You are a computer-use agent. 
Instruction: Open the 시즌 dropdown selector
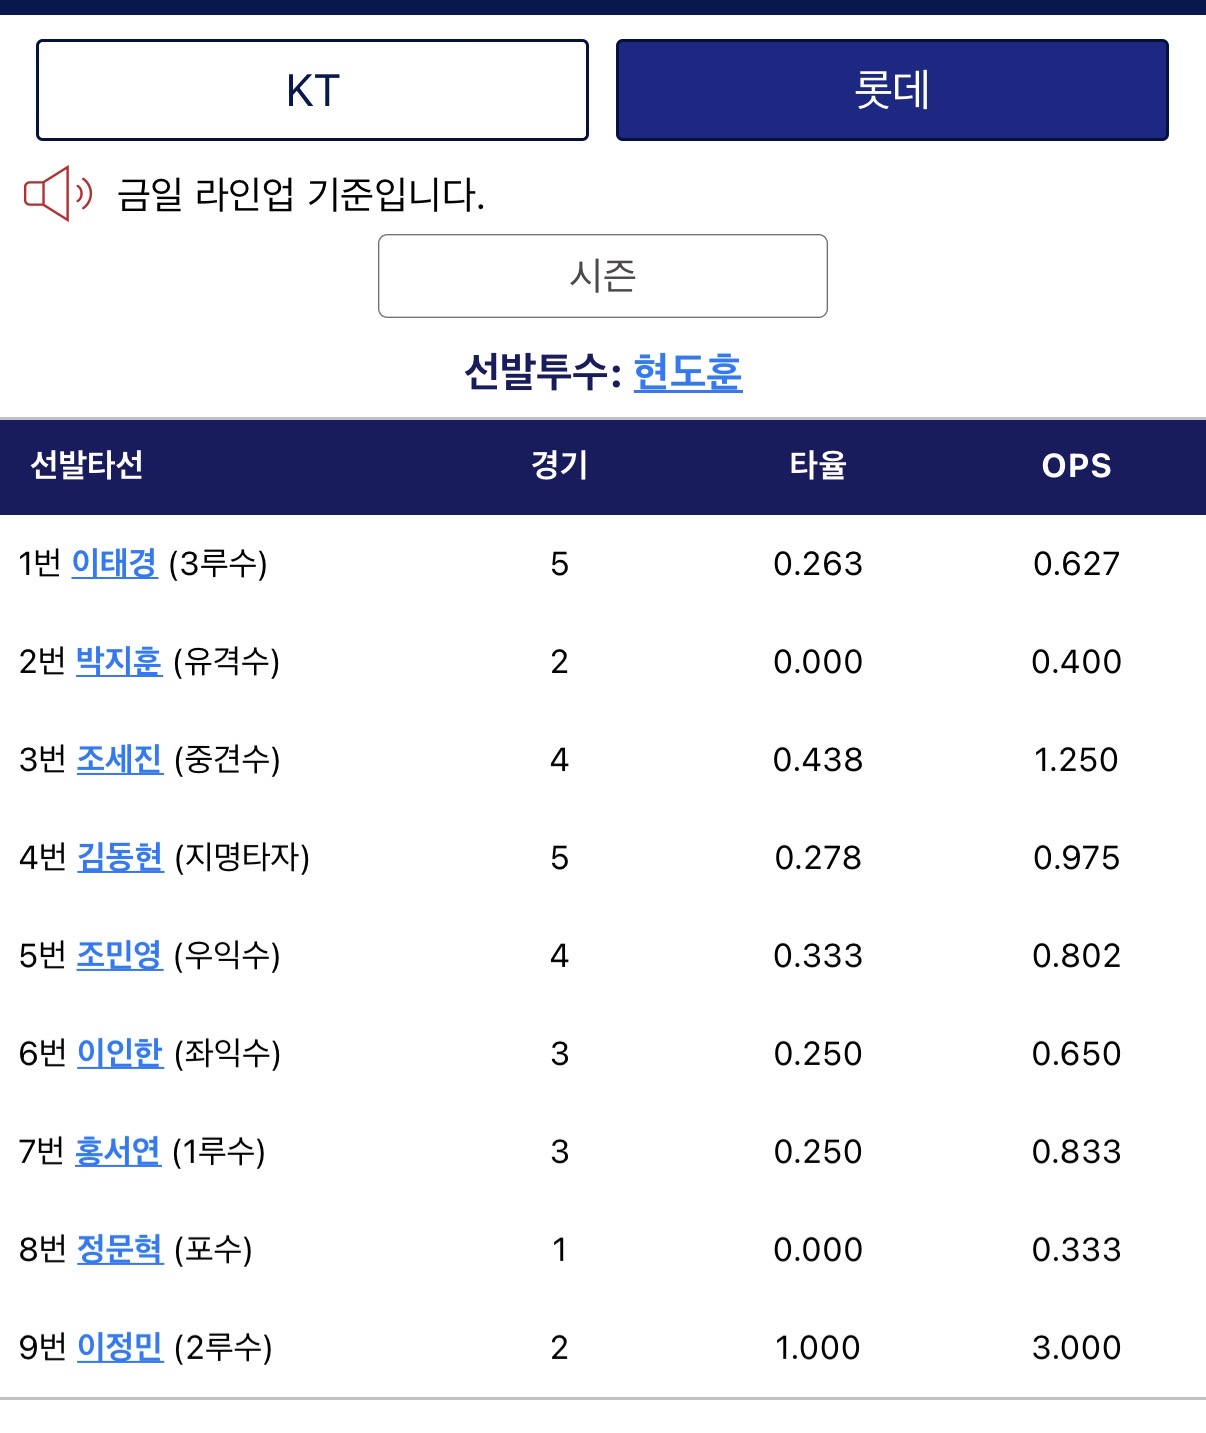tap(602, 276)
